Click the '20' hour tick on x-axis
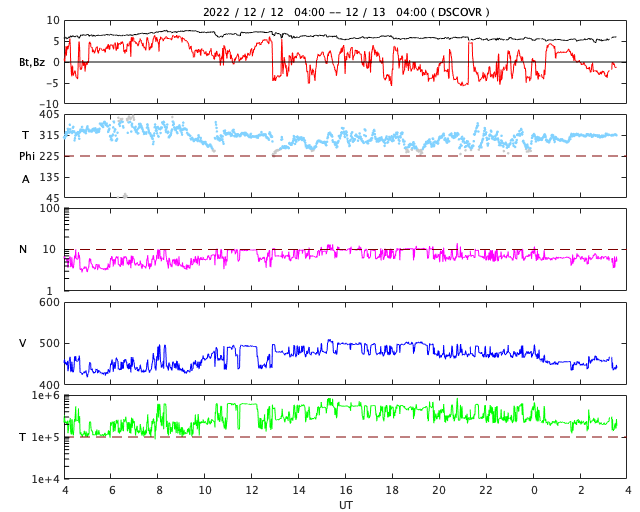640x512 pixels. pos(439,490)
